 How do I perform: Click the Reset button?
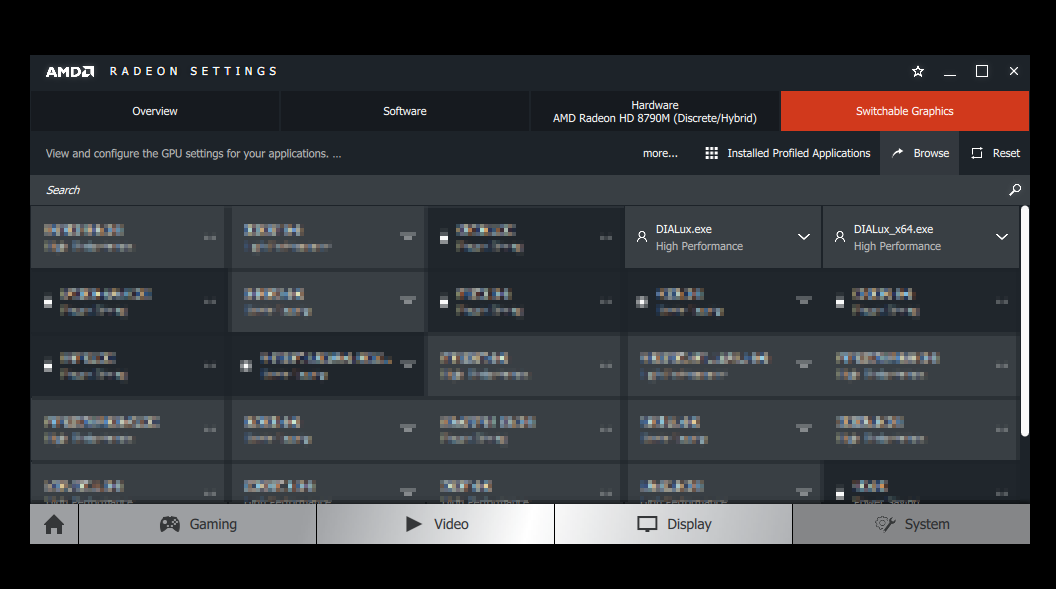pos(995,153)
